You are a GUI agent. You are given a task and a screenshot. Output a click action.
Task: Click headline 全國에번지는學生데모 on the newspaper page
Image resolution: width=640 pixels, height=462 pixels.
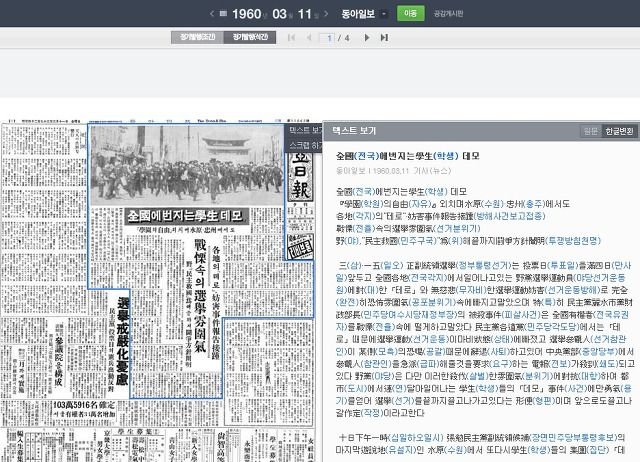coord(187,216)
